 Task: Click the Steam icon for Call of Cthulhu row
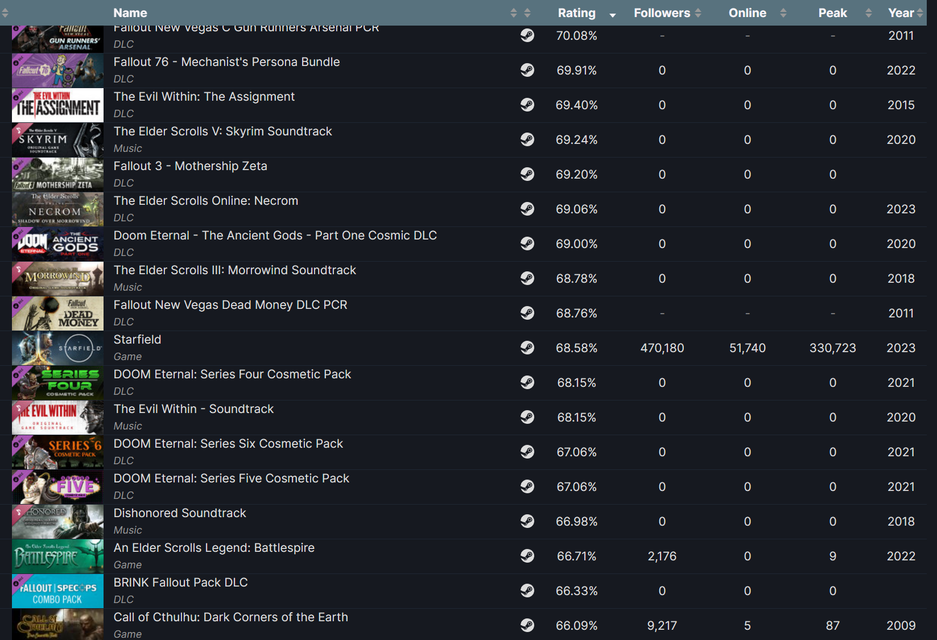[x=527, y=625]
